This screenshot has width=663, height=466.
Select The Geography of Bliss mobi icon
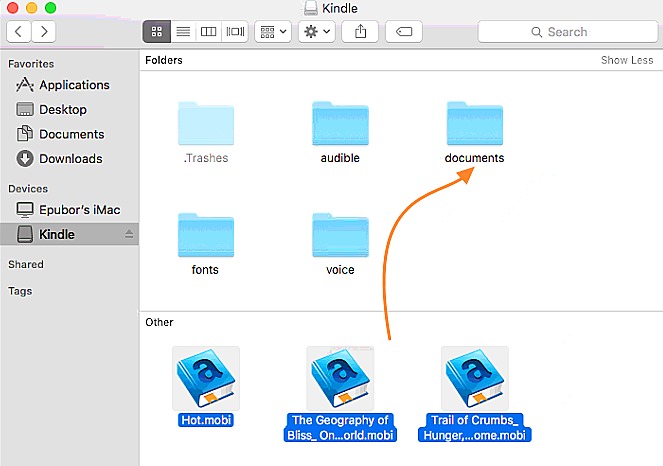pos(340,378)
